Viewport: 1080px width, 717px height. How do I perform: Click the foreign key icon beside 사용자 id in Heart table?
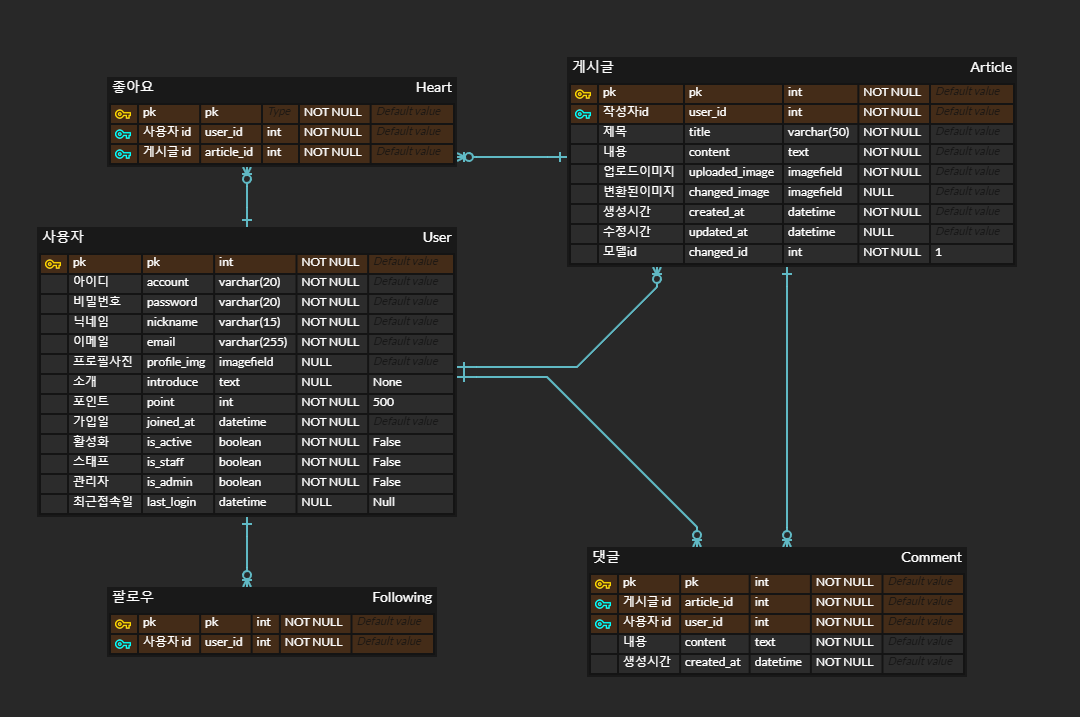pyautogui.click(x=123, y=134)
